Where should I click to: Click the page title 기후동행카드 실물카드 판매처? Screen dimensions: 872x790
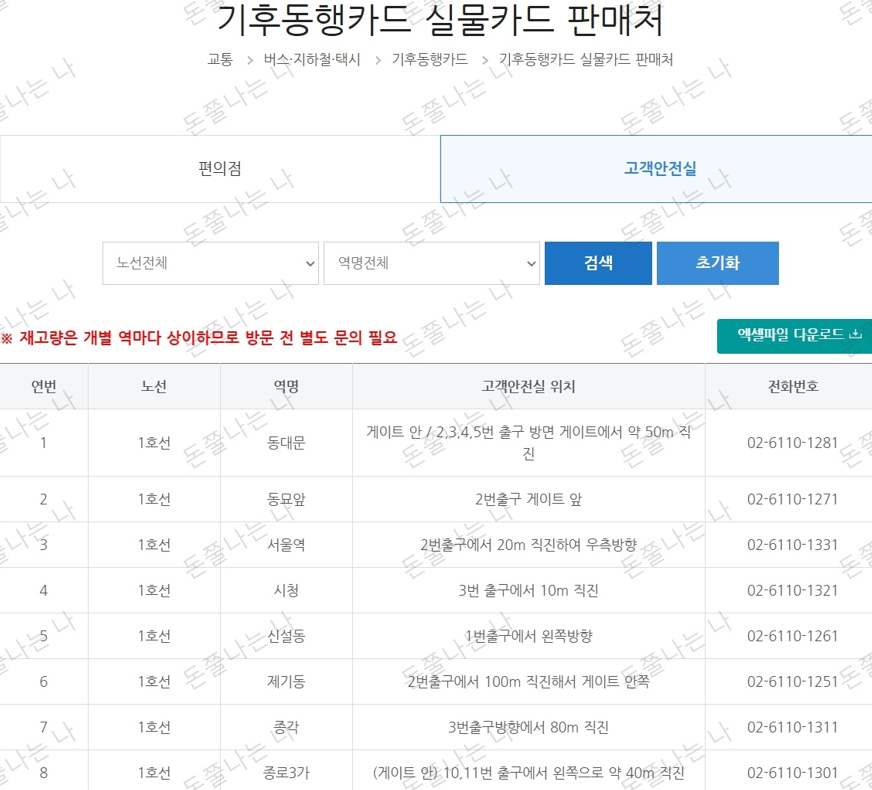[x=436, y=22]
